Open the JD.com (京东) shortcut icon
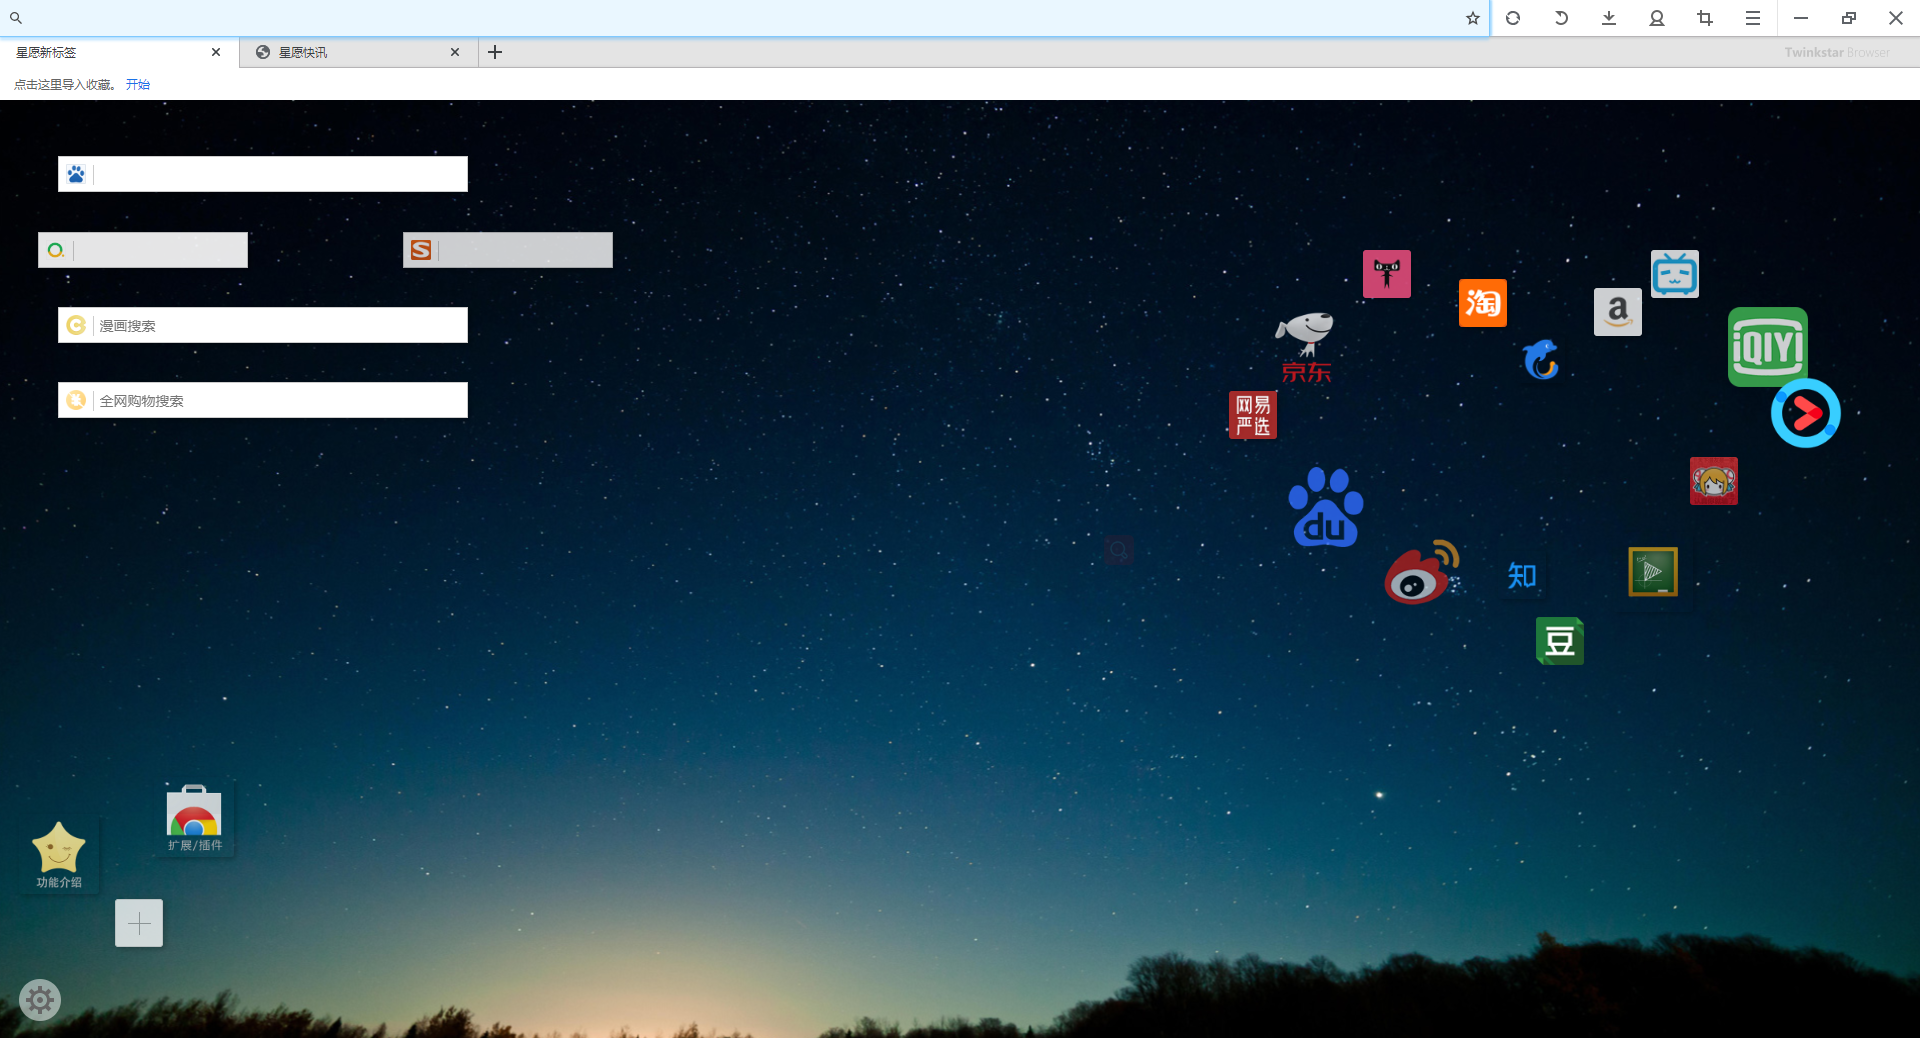This screenshot has height=1038, width=1920. pyautogui.click(x=1306, y=347)
